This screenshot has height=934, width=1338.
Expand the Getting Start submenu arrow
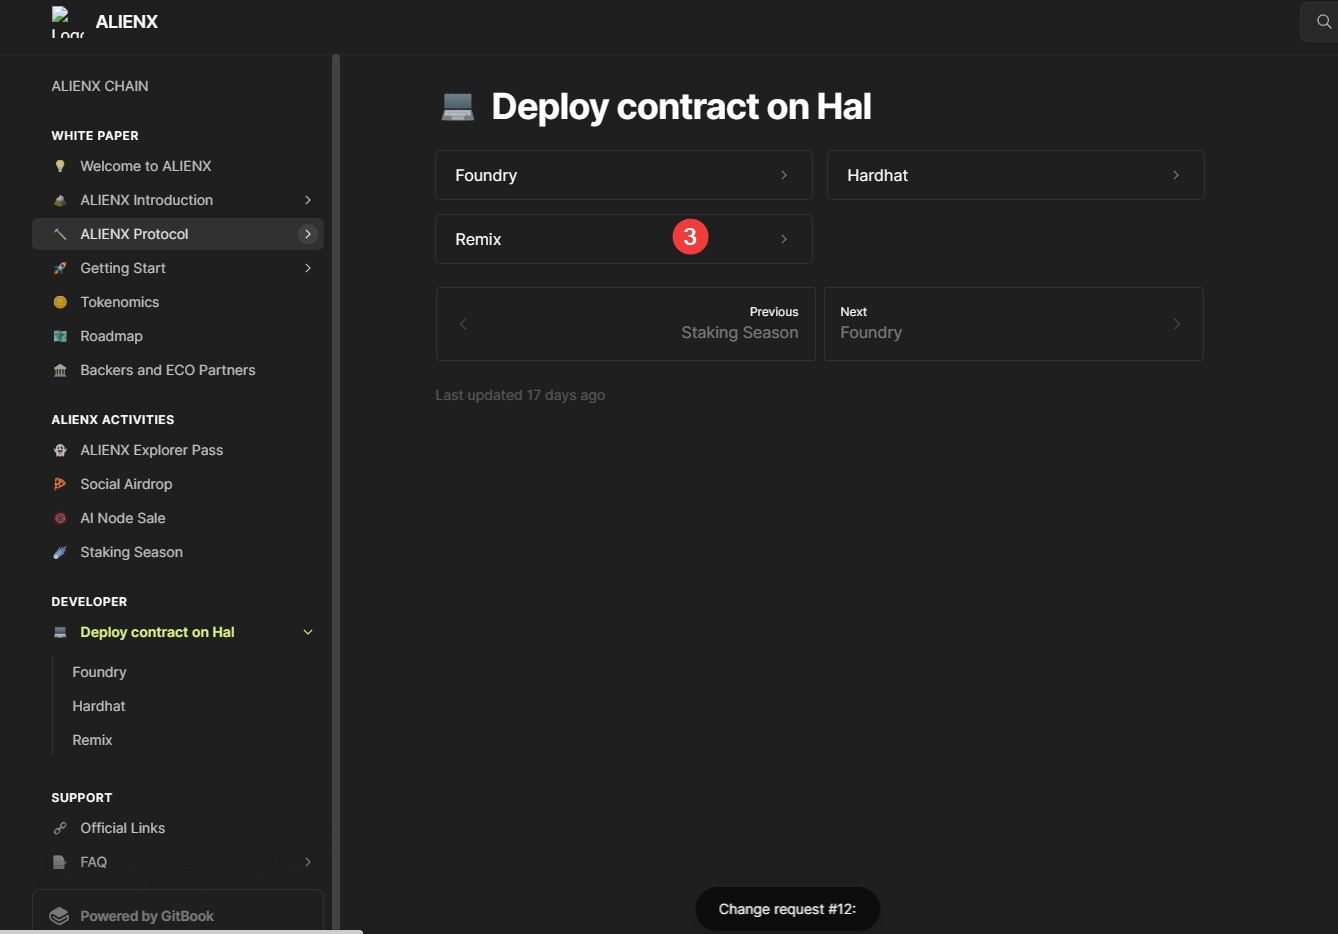coord(308,268)
